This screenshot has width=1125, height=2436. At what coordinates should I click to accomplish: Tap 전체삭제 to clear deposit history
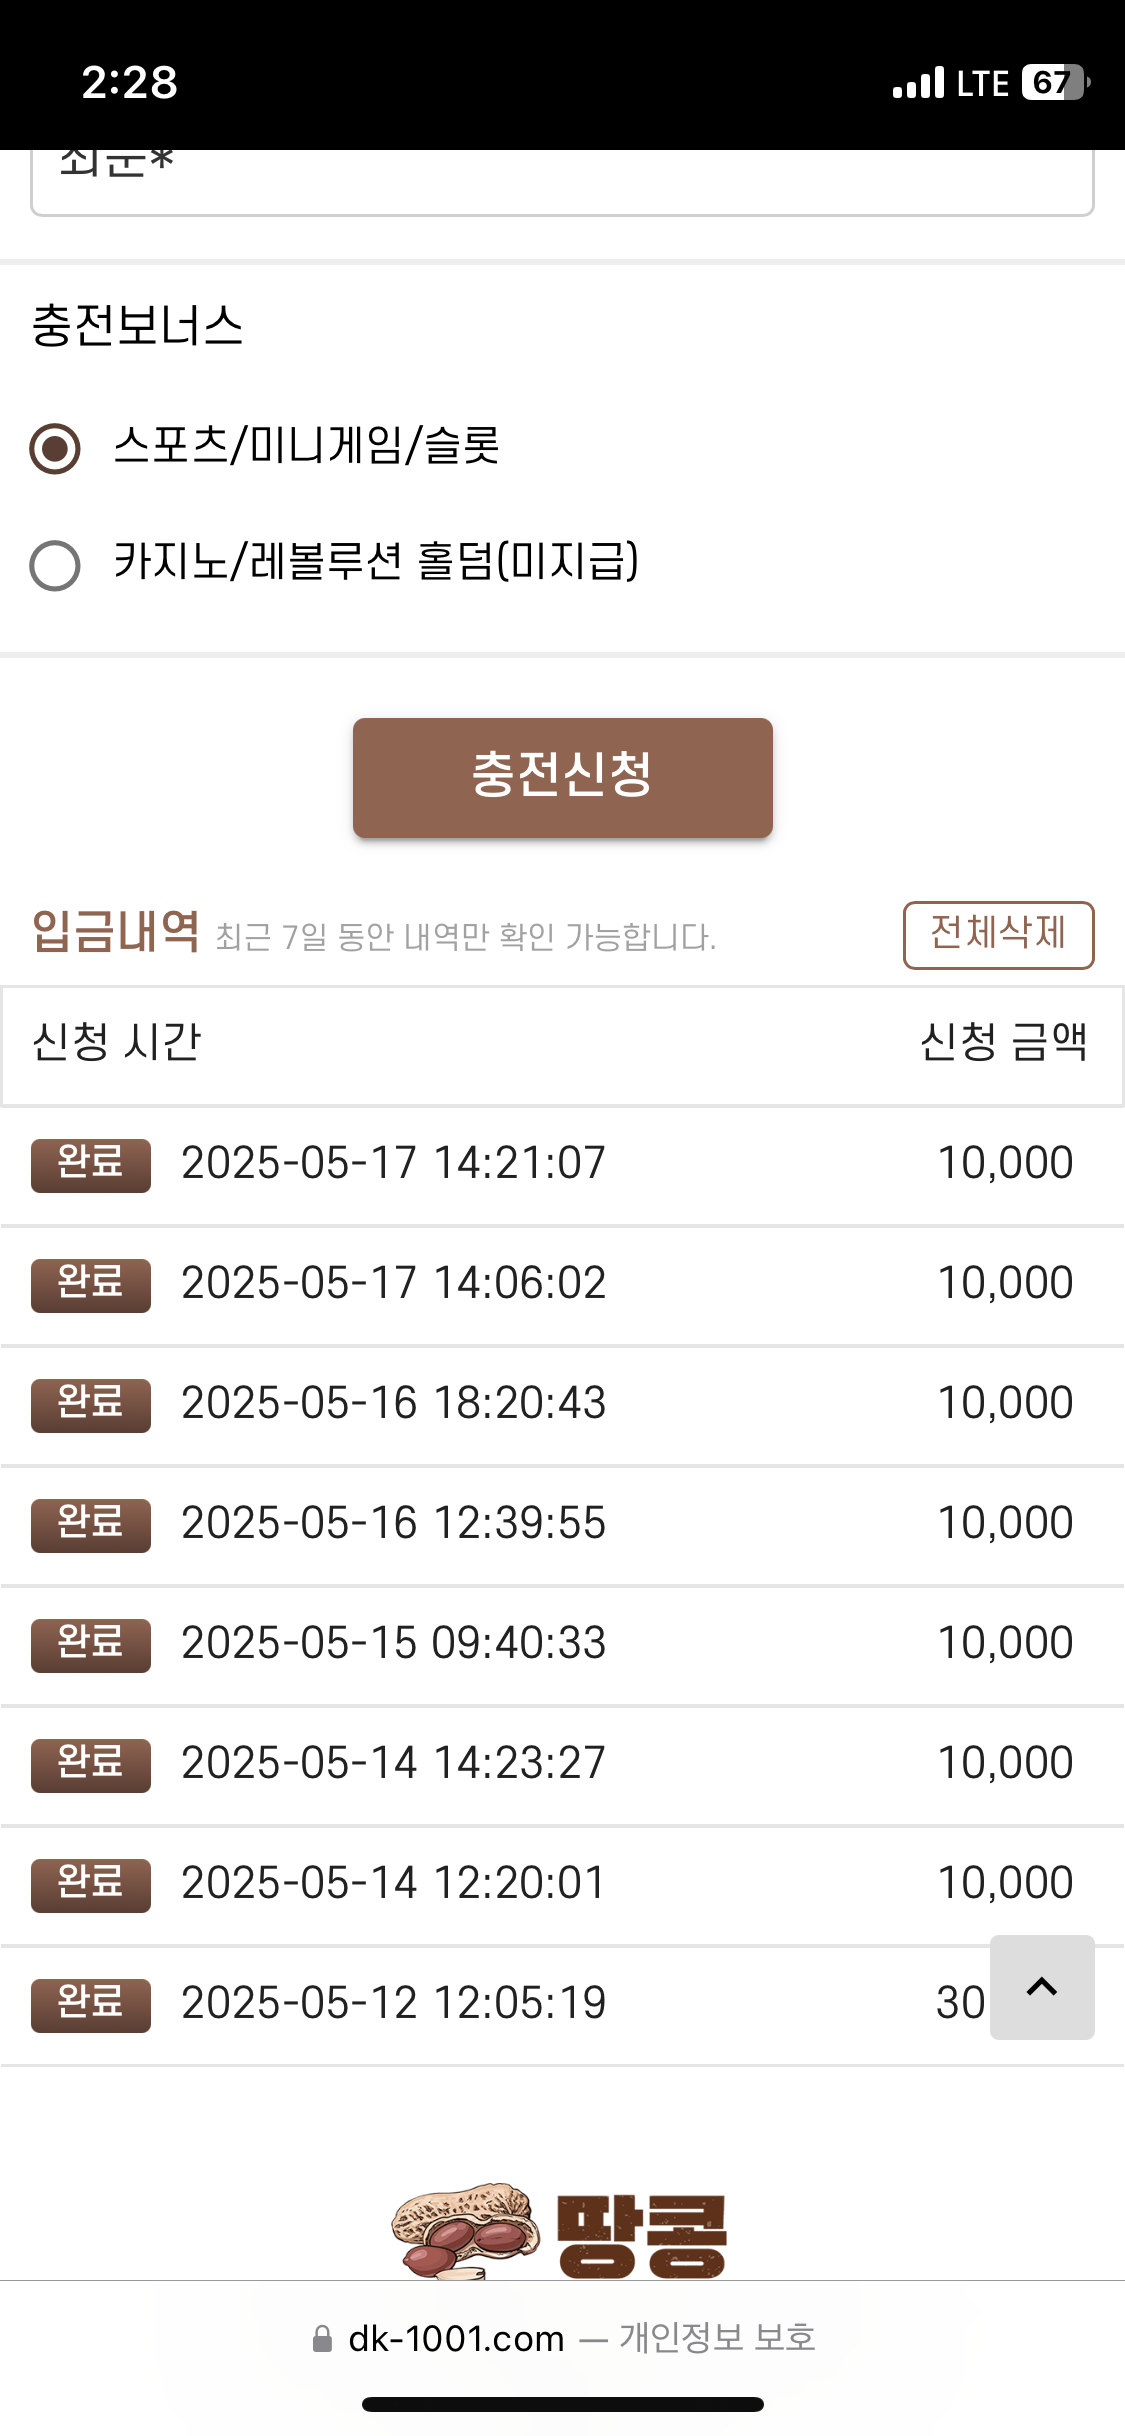(x=998, y=935)
